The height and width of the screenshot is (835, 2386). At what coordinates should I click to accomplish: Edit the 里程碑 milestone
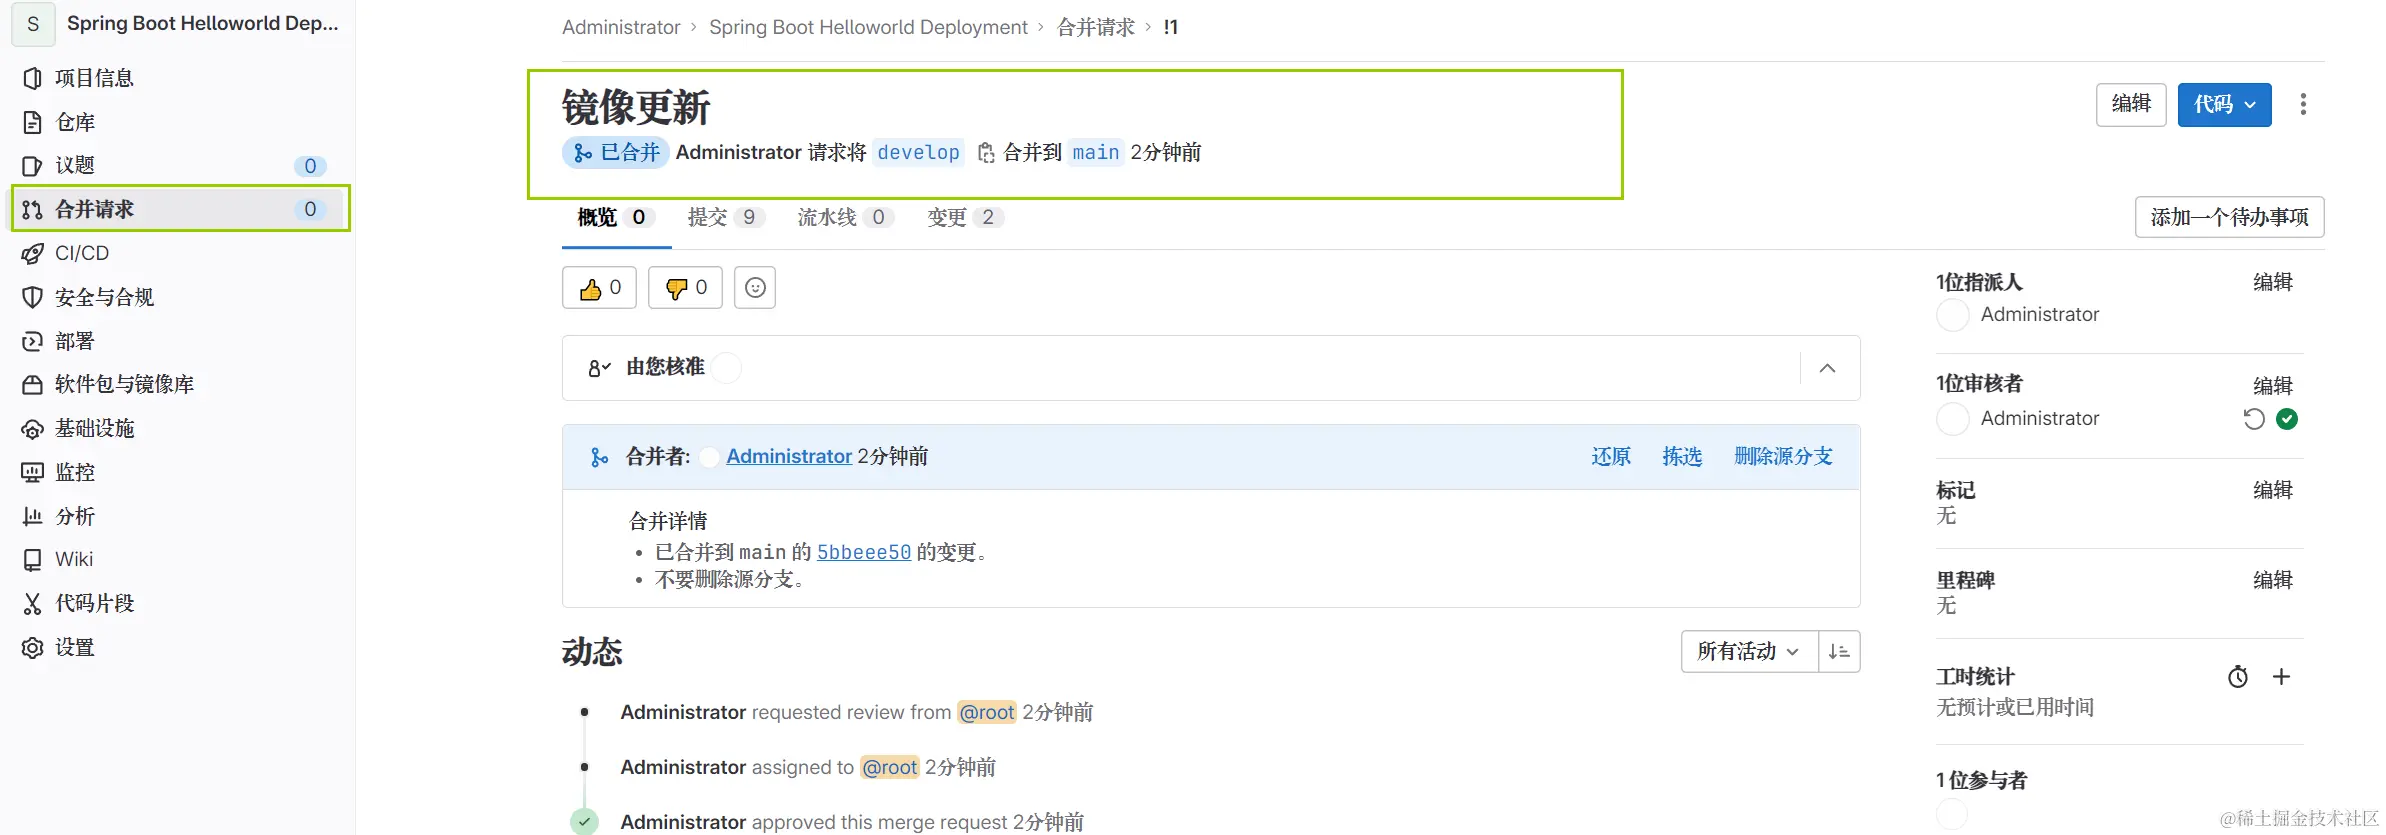[2272, 580]
